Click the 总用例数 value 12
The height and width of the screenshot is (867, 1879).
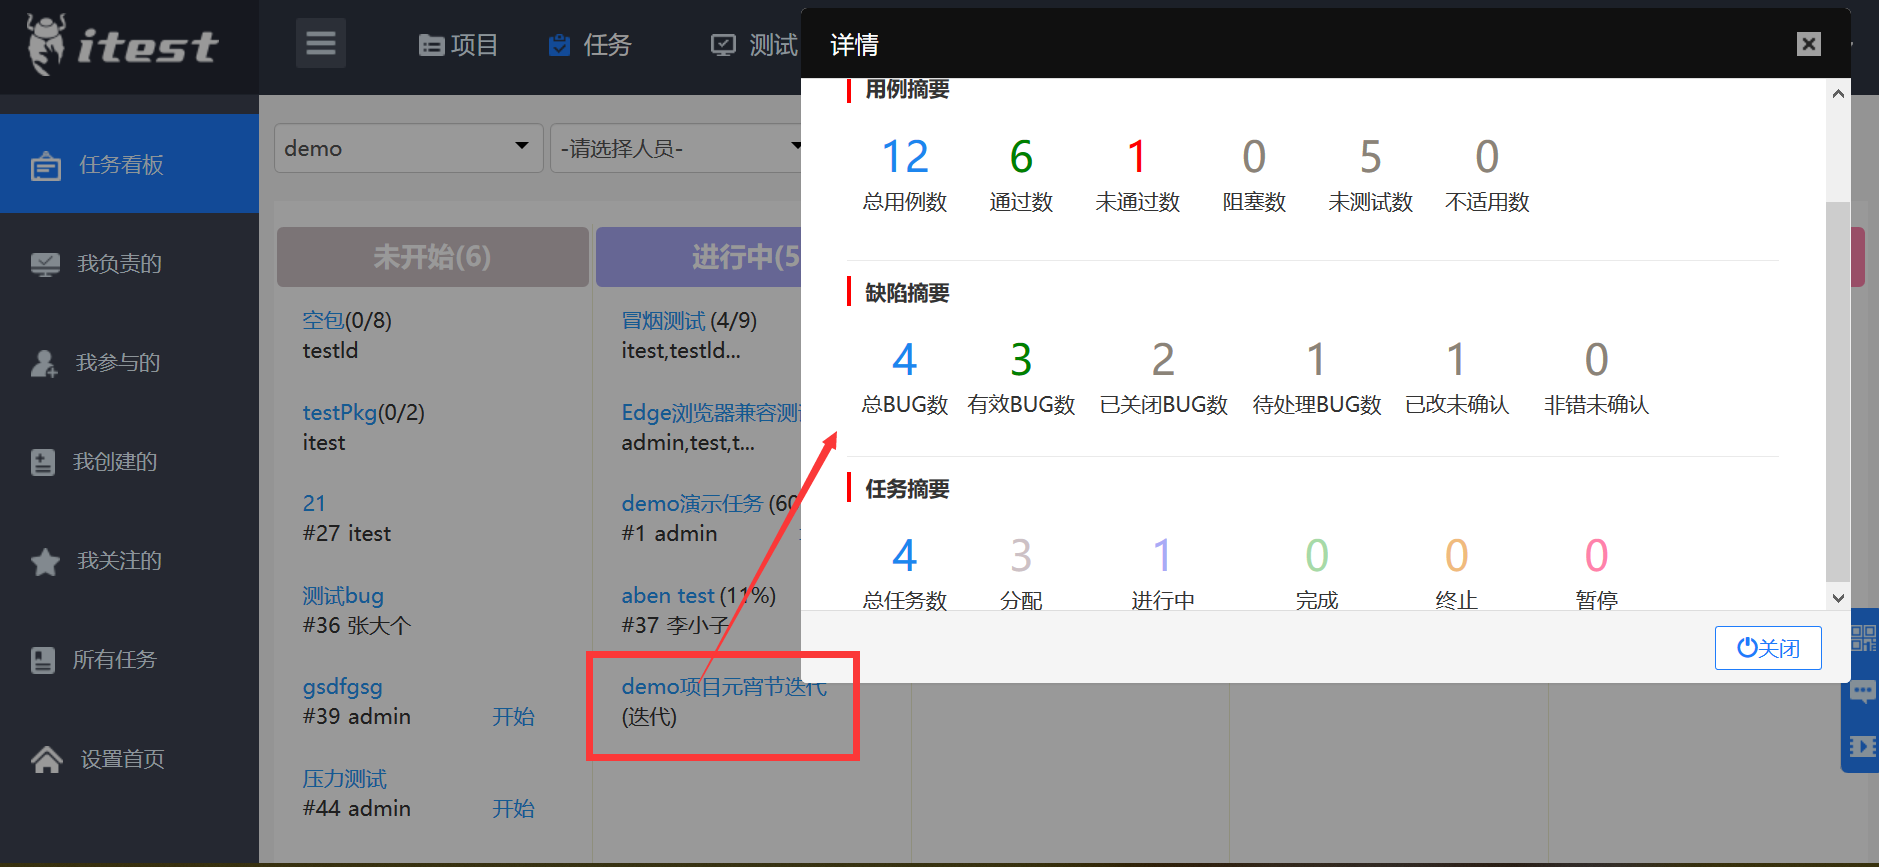point(905,157)
